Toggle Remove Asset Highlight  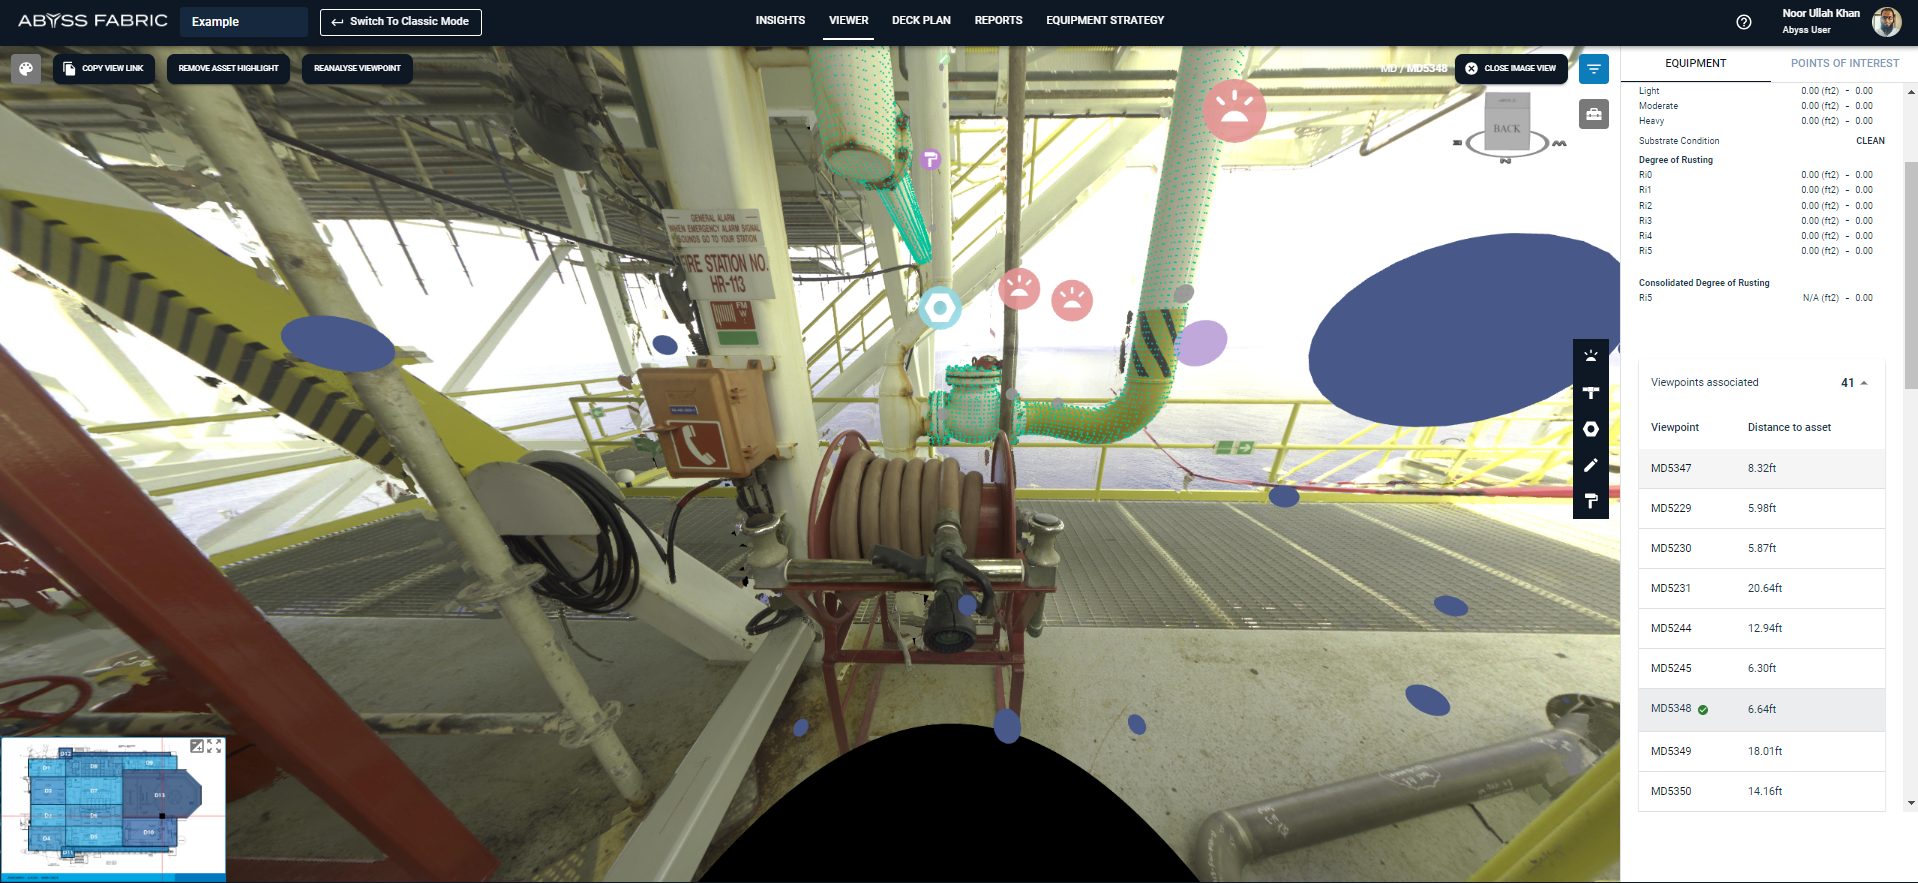(228, 69)
